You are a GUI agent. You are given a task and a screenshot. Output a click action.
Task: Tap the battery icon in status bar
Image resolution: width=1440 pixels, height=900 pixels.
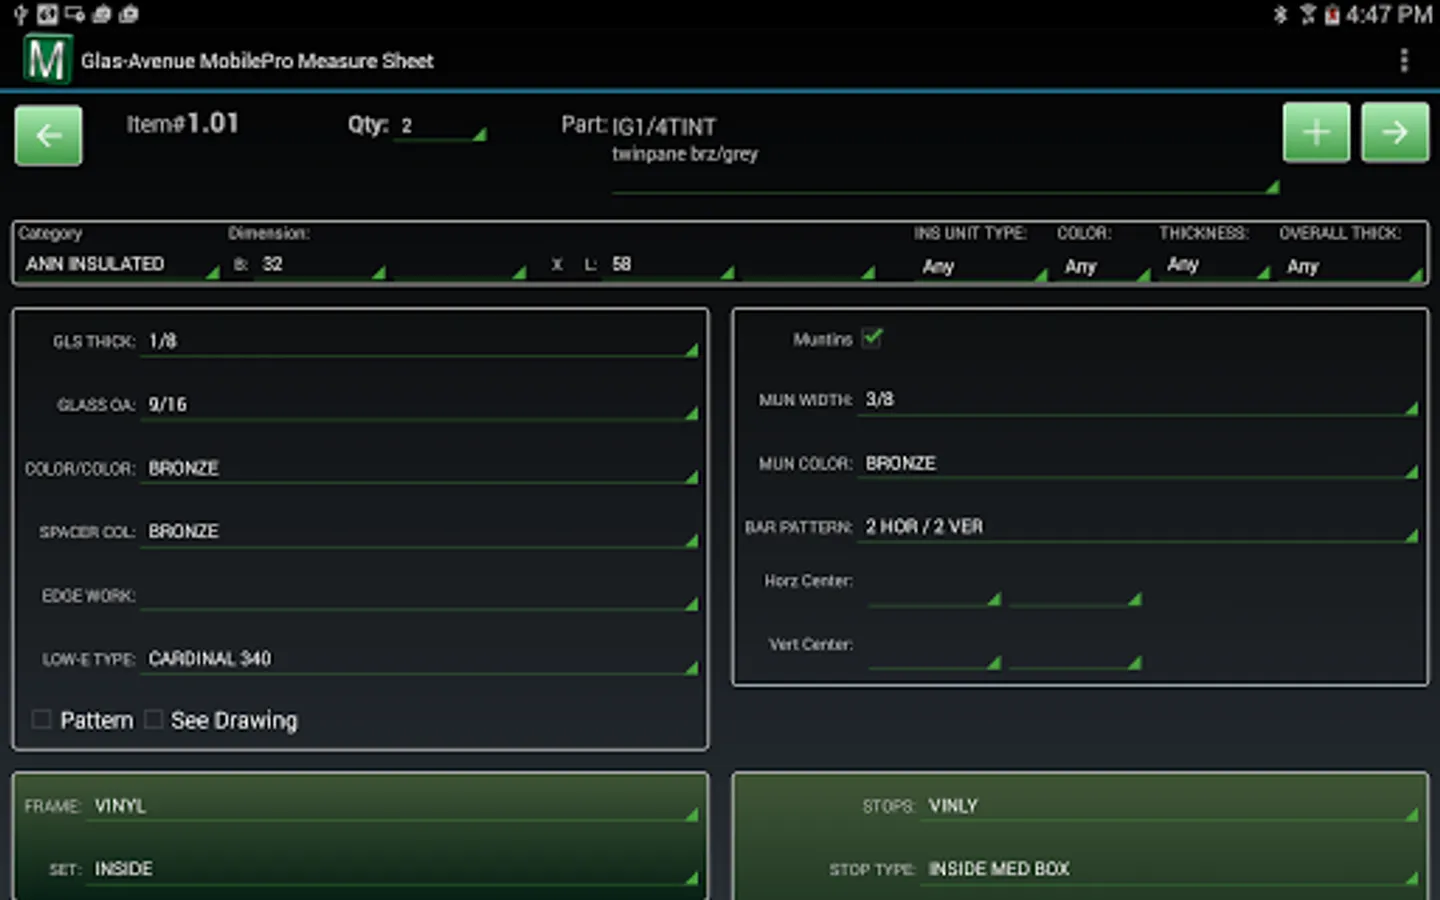coord(1332,14)
